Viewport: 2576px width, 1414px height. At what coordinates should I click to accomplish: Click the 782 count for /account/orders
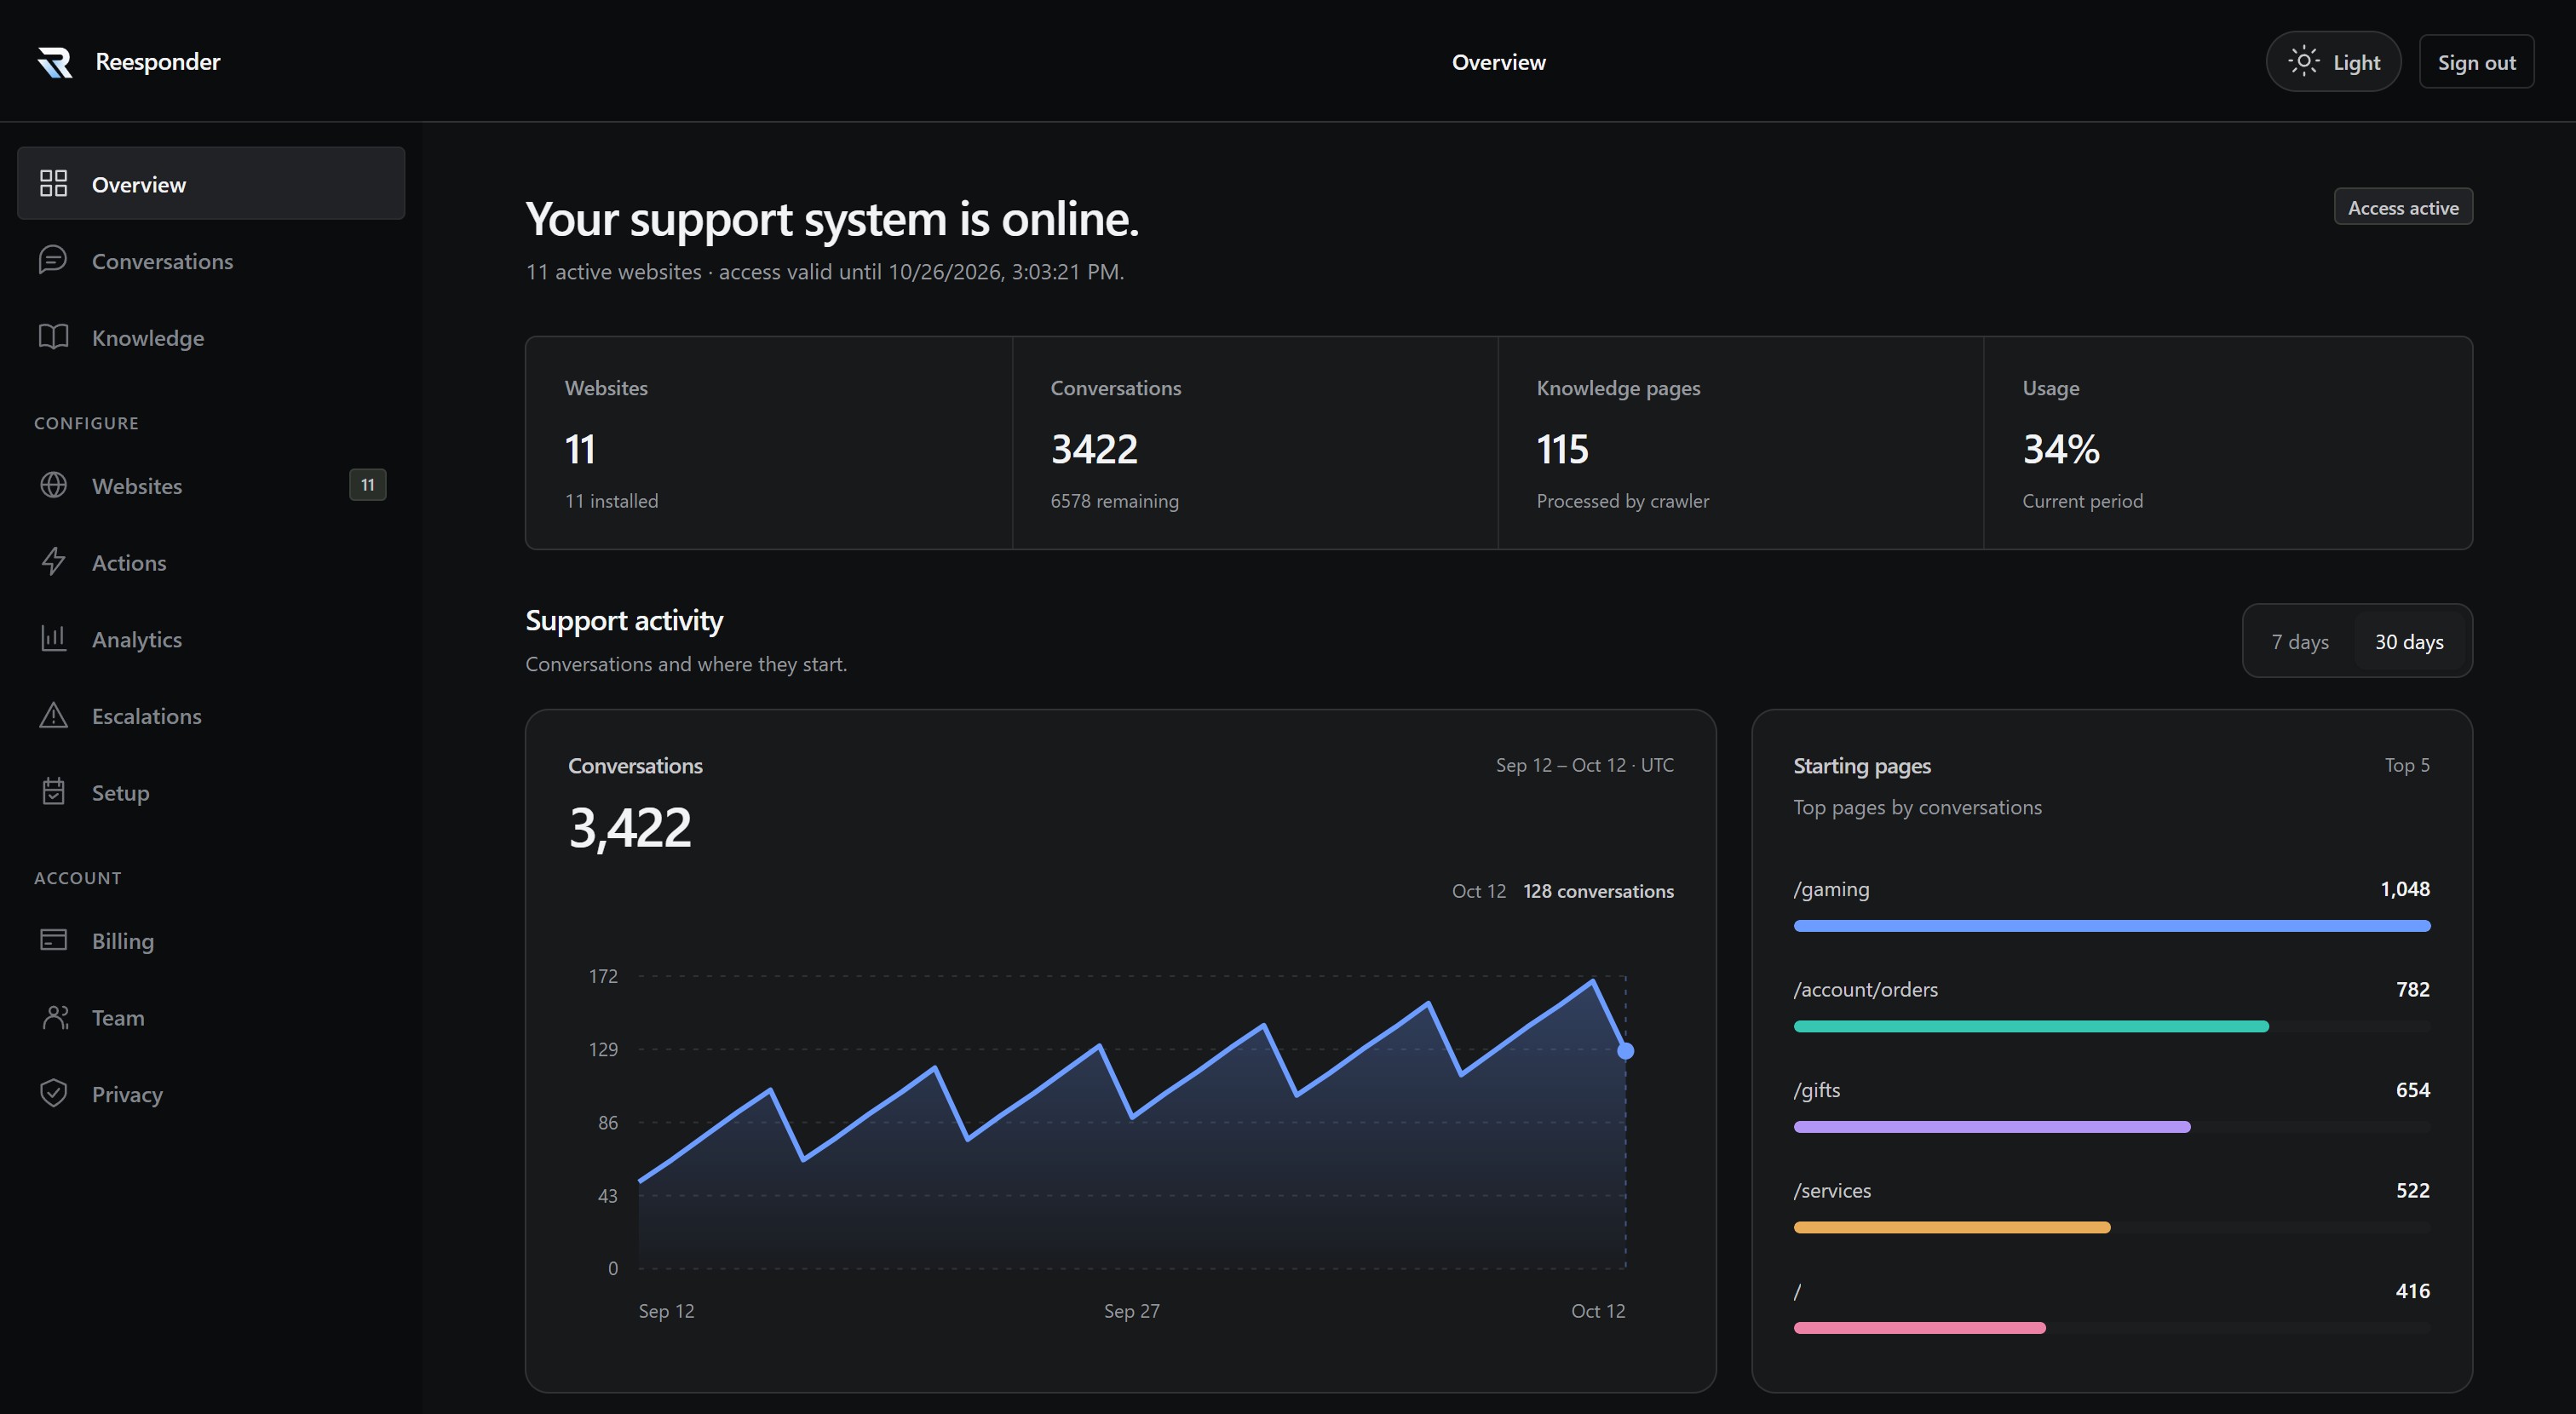tap(2412, 989)
